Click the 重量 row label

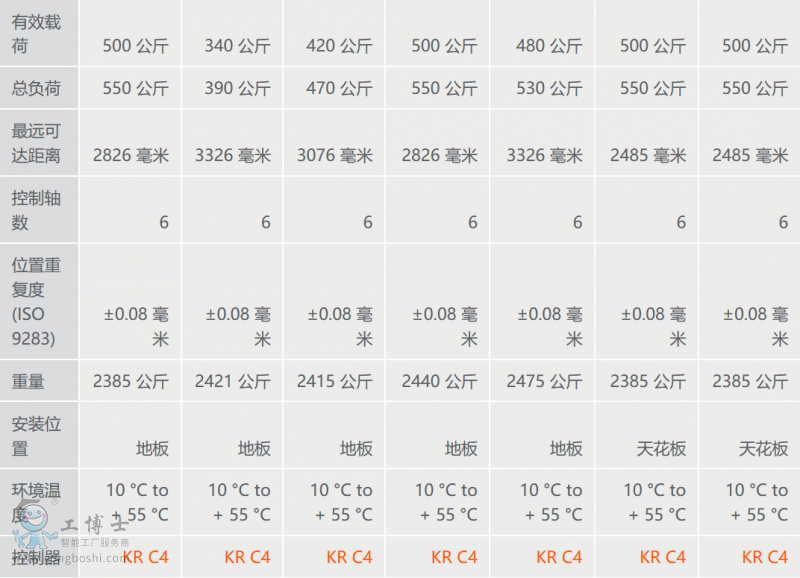pyautogui.click(x=28, y=381)
